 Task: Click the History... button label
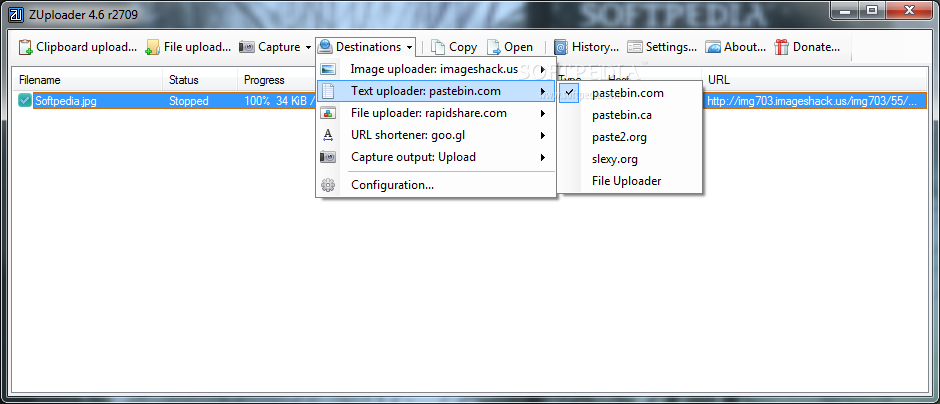(595, 47)
